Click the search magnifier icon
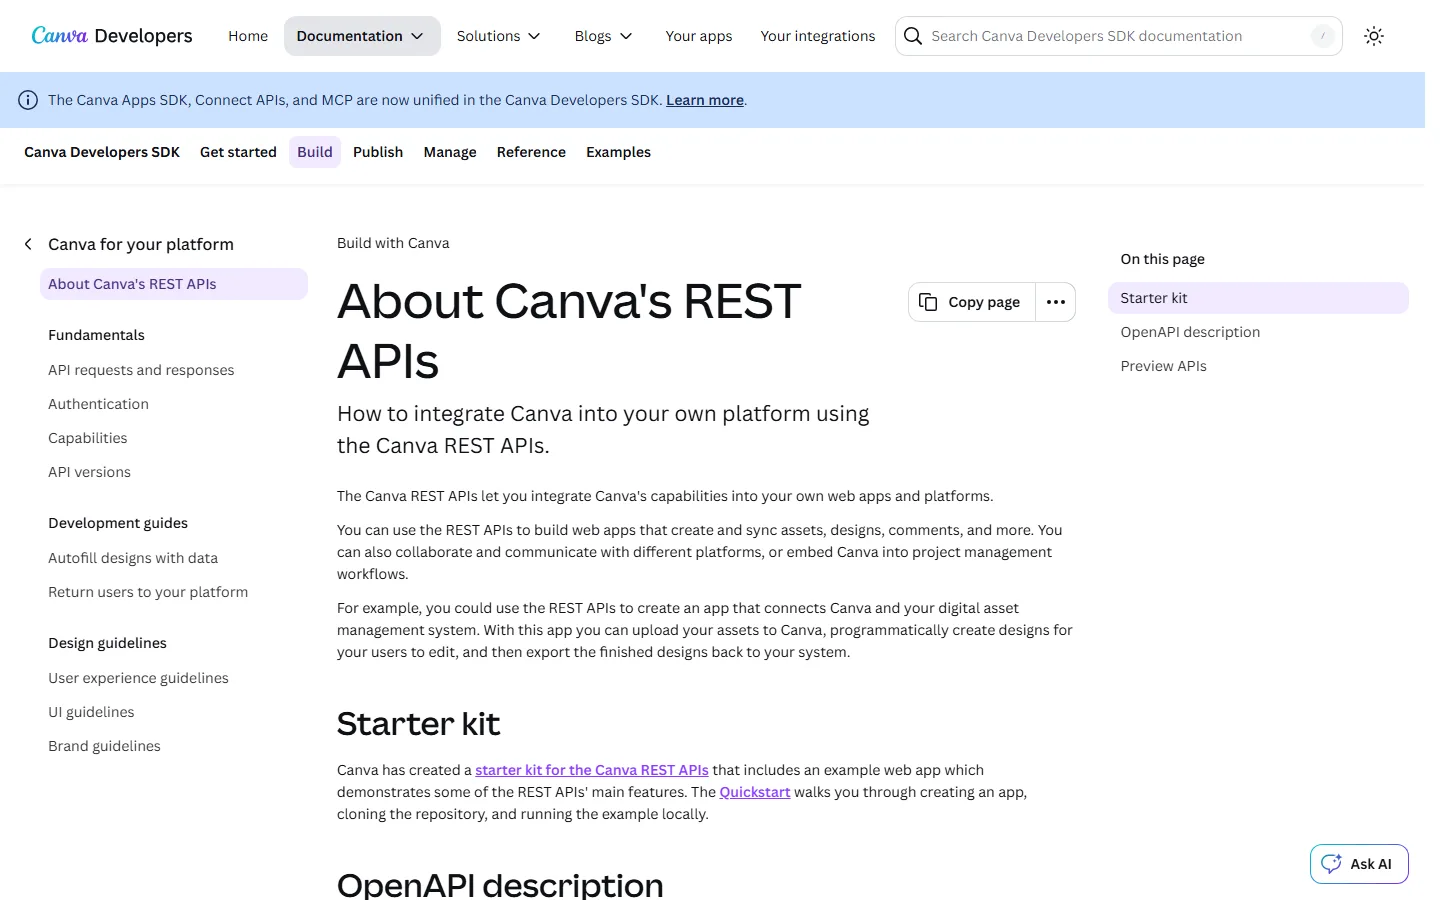Image resolution: width=1440 pixels, height=900 pixels. click(x=913, y=36)
